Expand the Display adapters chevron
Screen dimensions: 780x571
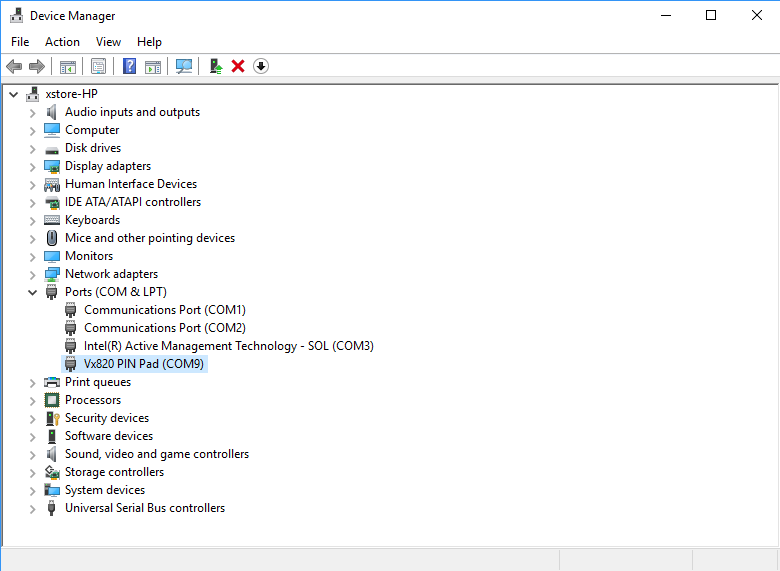[32, 167]
